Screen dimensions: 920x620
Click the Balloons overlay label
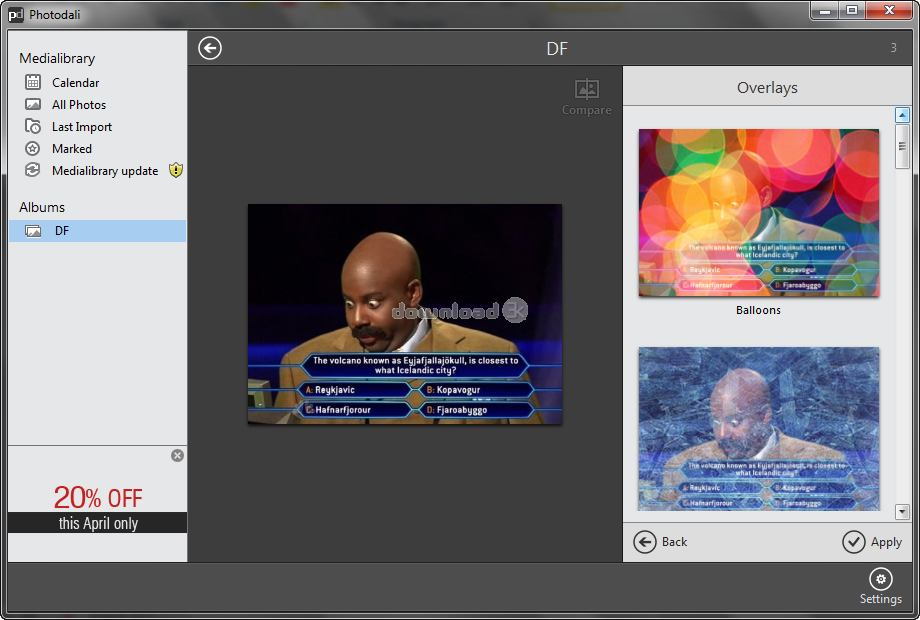click(x=759, y=310)
